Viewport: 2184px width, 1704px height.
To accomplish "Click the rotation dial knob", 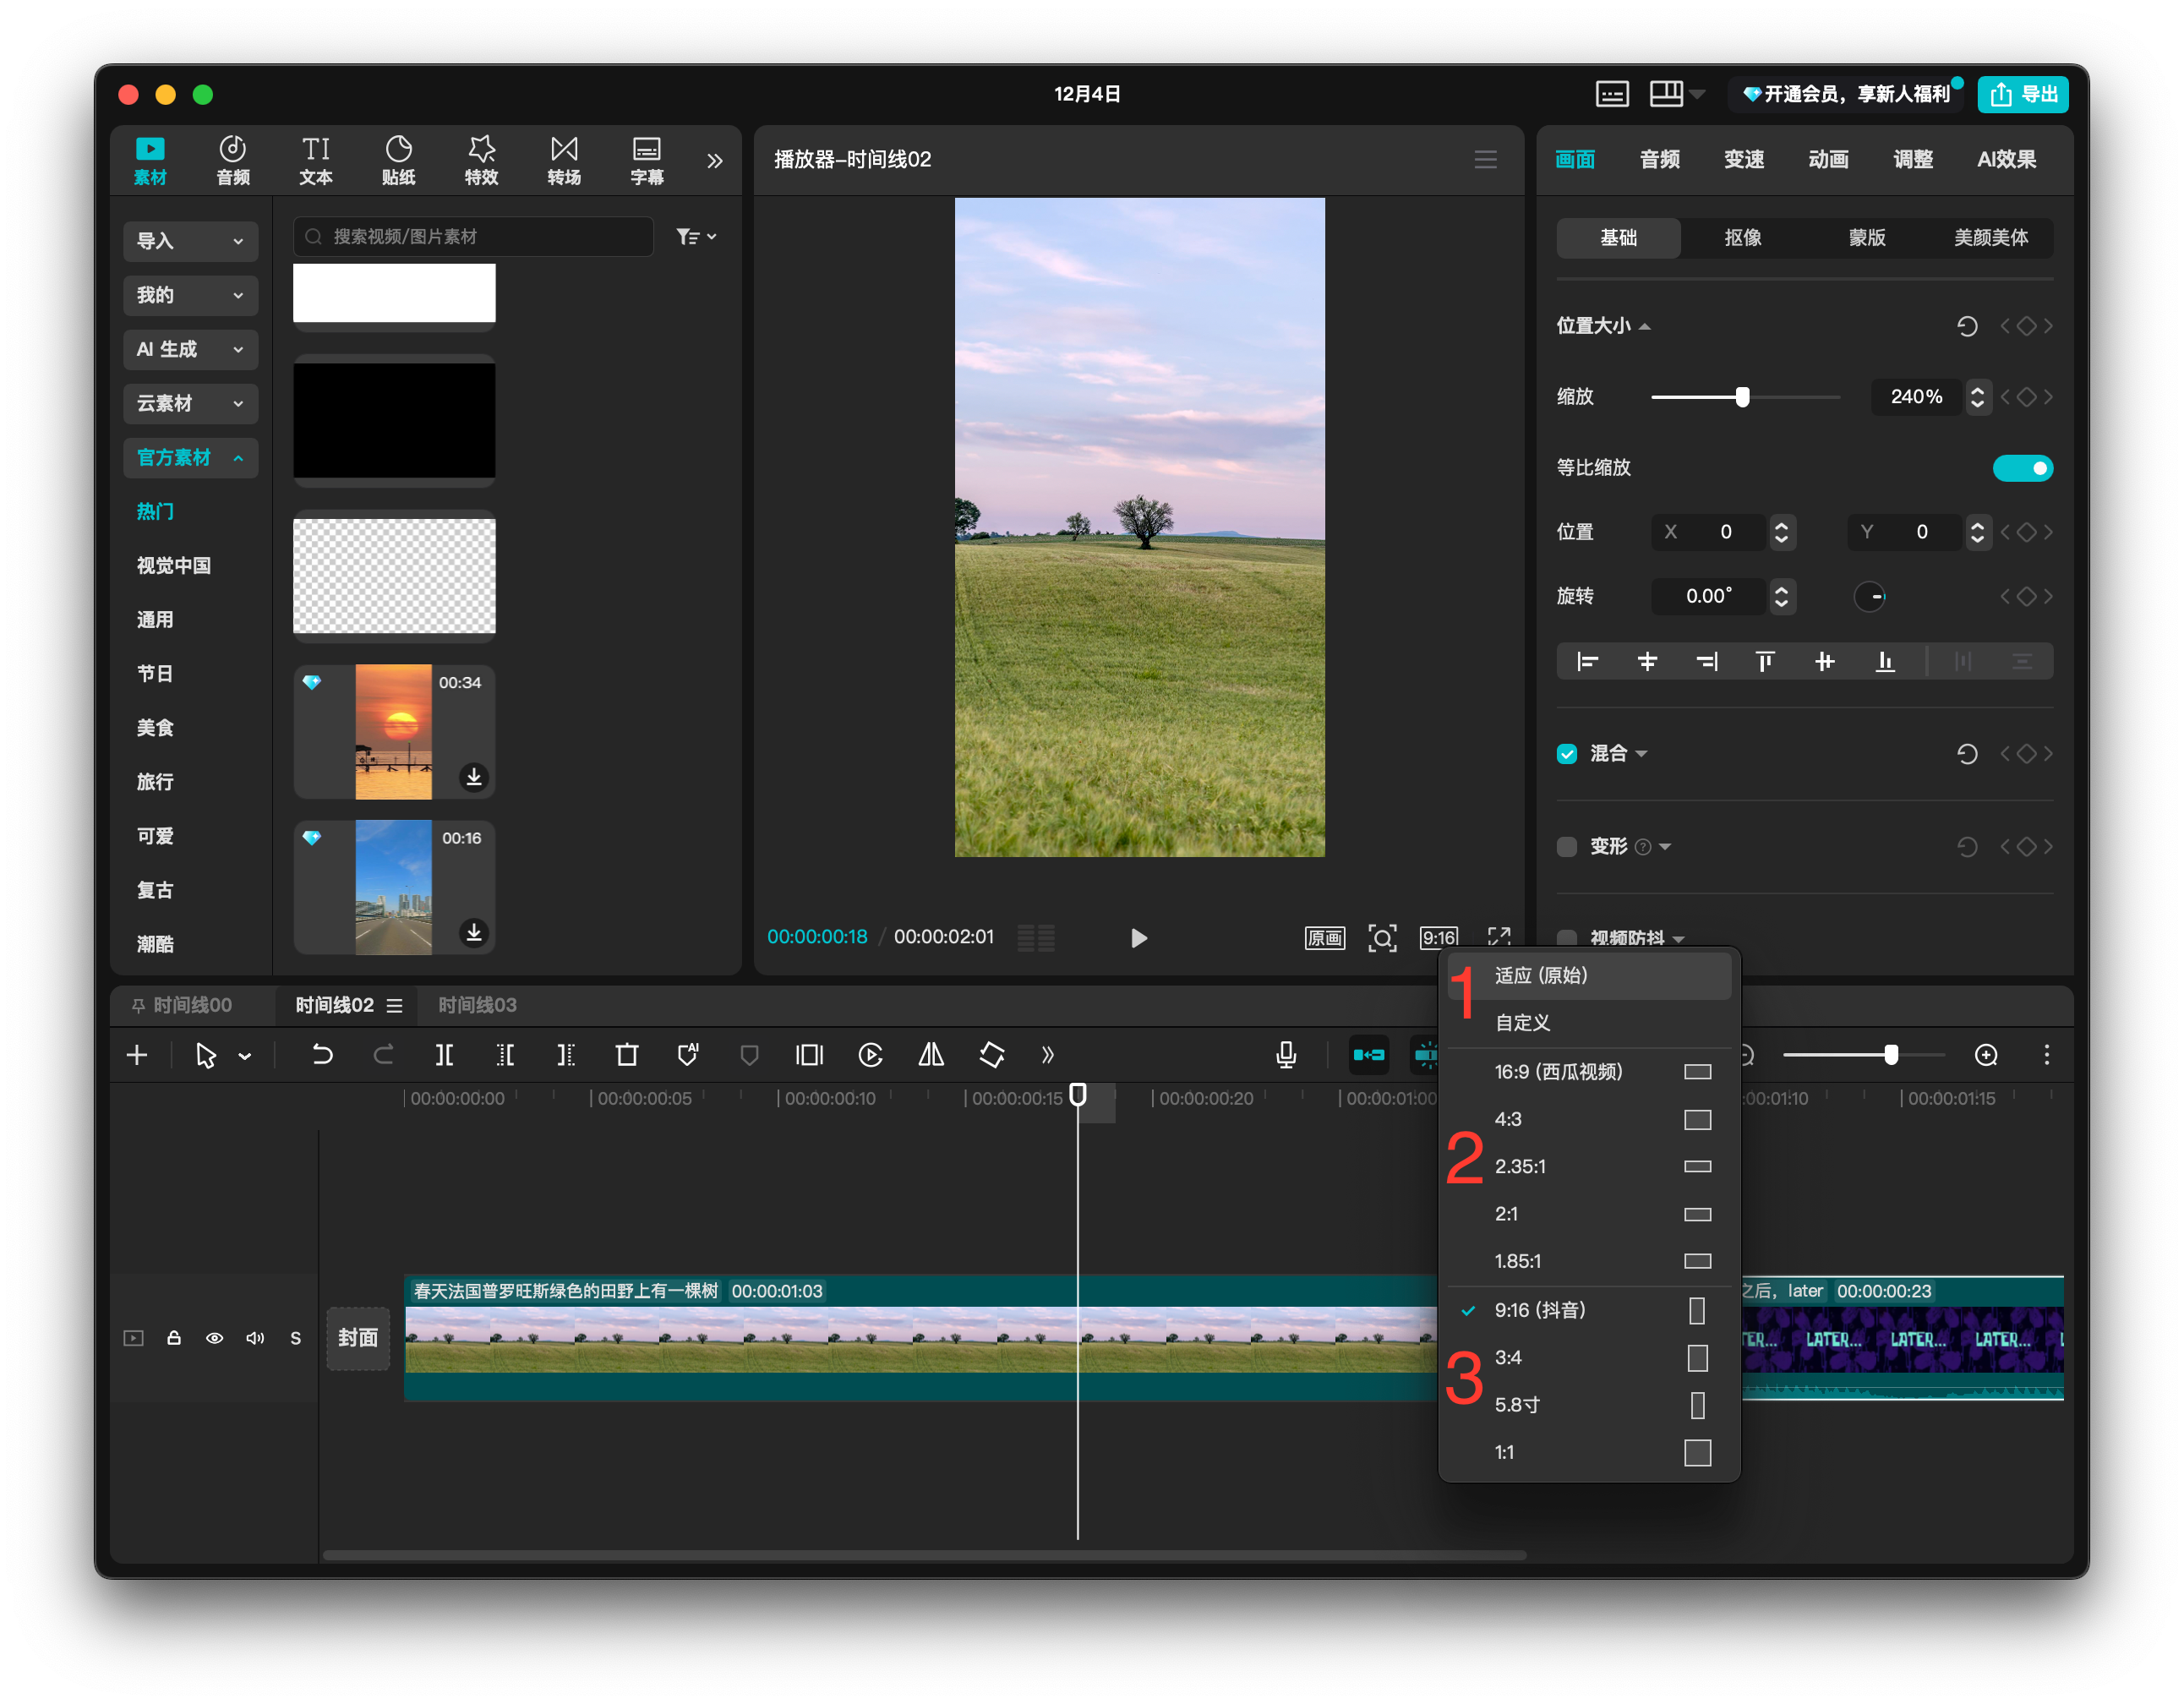I will tap(1869, 597).
